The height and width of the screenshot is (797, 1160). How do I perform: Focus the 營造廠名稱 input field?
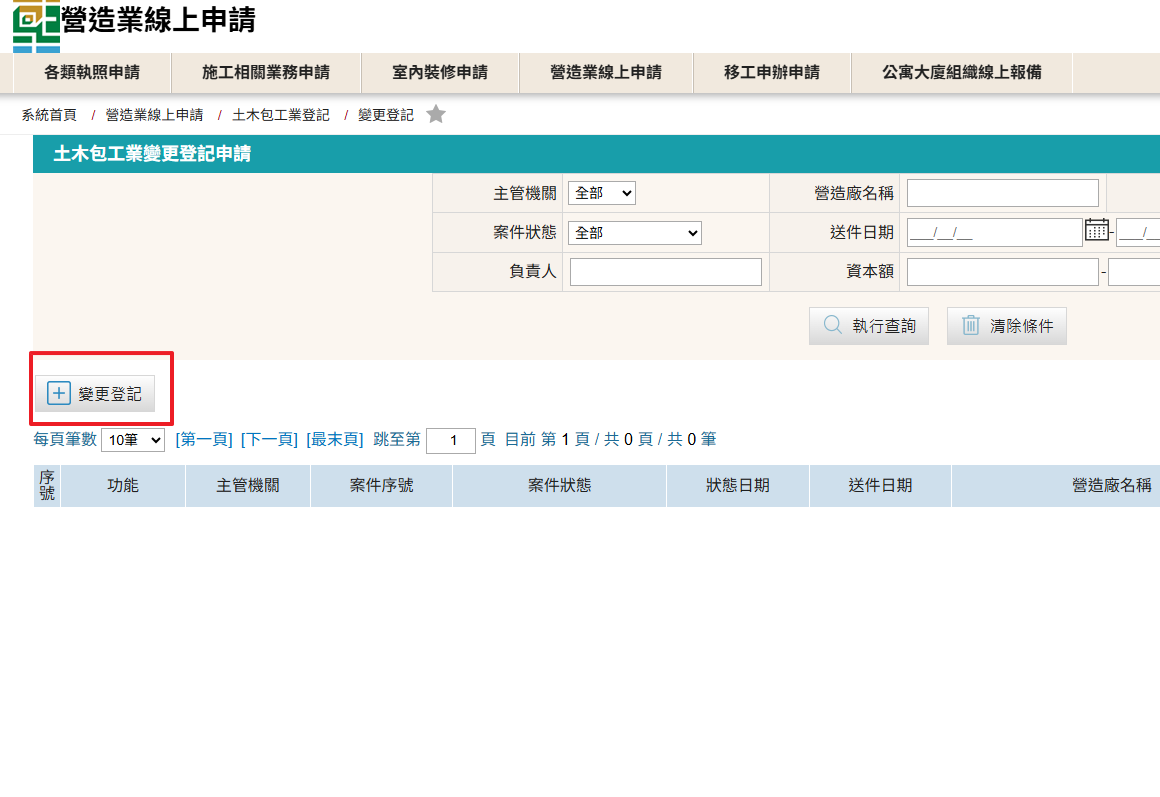click(1002, 193)
